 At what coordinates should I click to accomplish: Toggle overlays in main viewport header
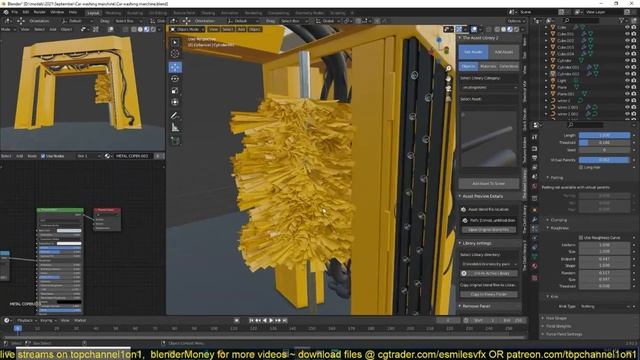(x=474, y=29)
